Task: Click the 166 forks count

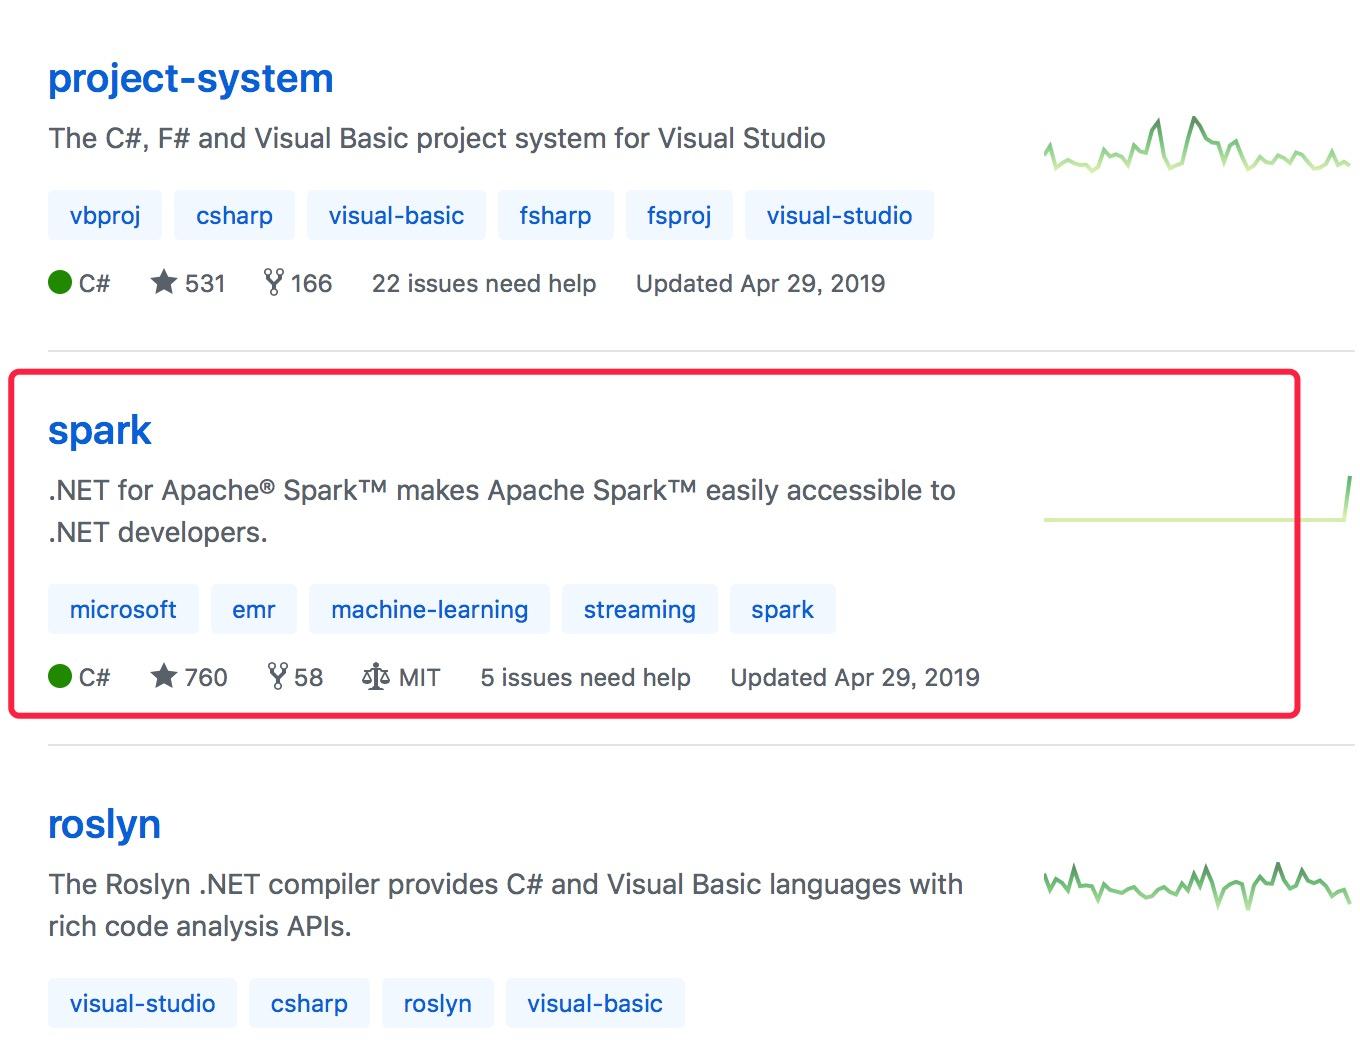Action: (x=312, y=284)
